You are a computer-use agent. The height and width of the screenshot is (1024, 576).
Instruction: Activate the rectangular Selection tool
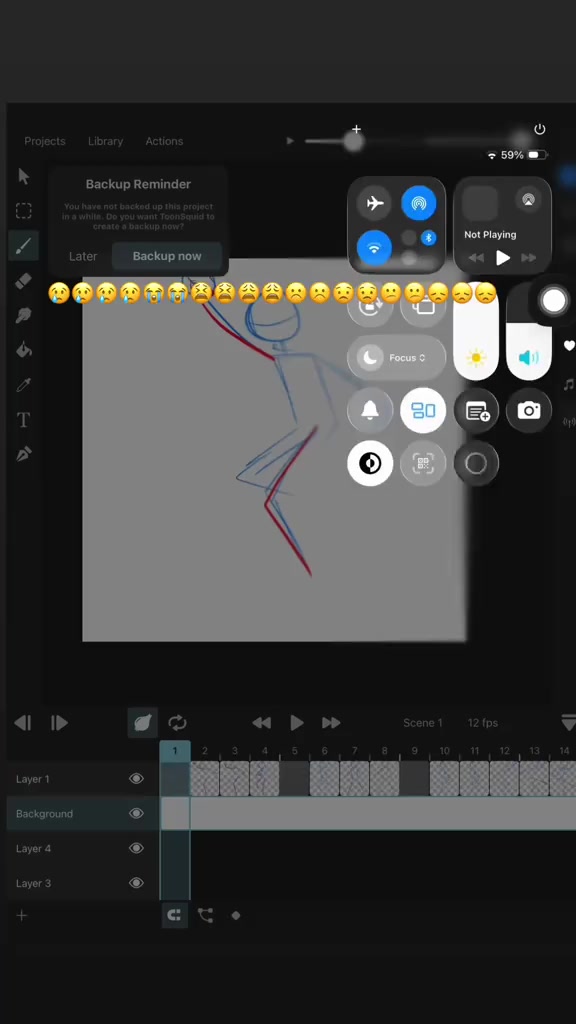pyautogui.click(x=24, y=210)
